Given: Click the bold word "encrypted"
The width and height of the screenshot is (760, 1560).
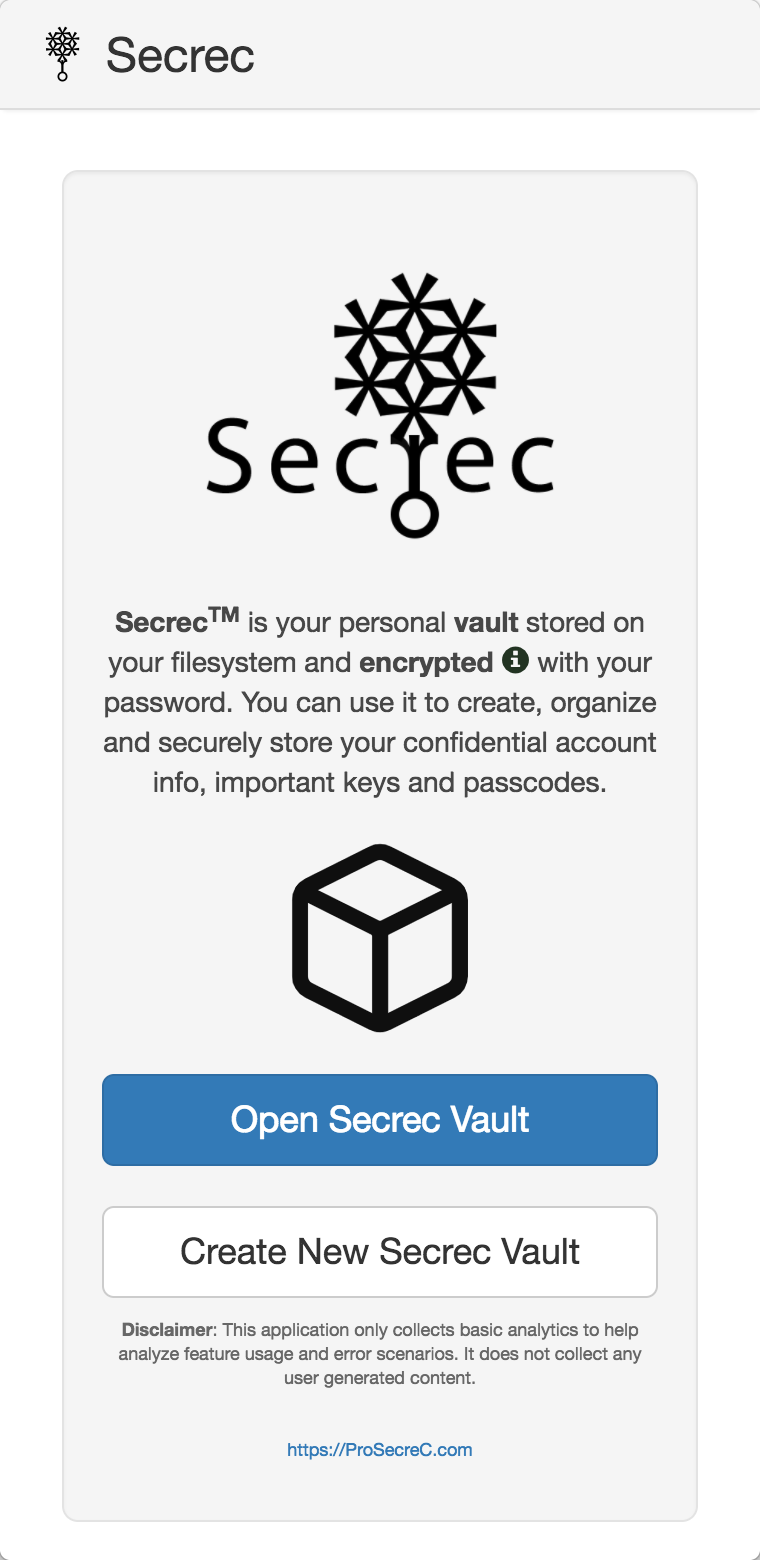Looking at the screenshot, I should click(x=426, y=662).
